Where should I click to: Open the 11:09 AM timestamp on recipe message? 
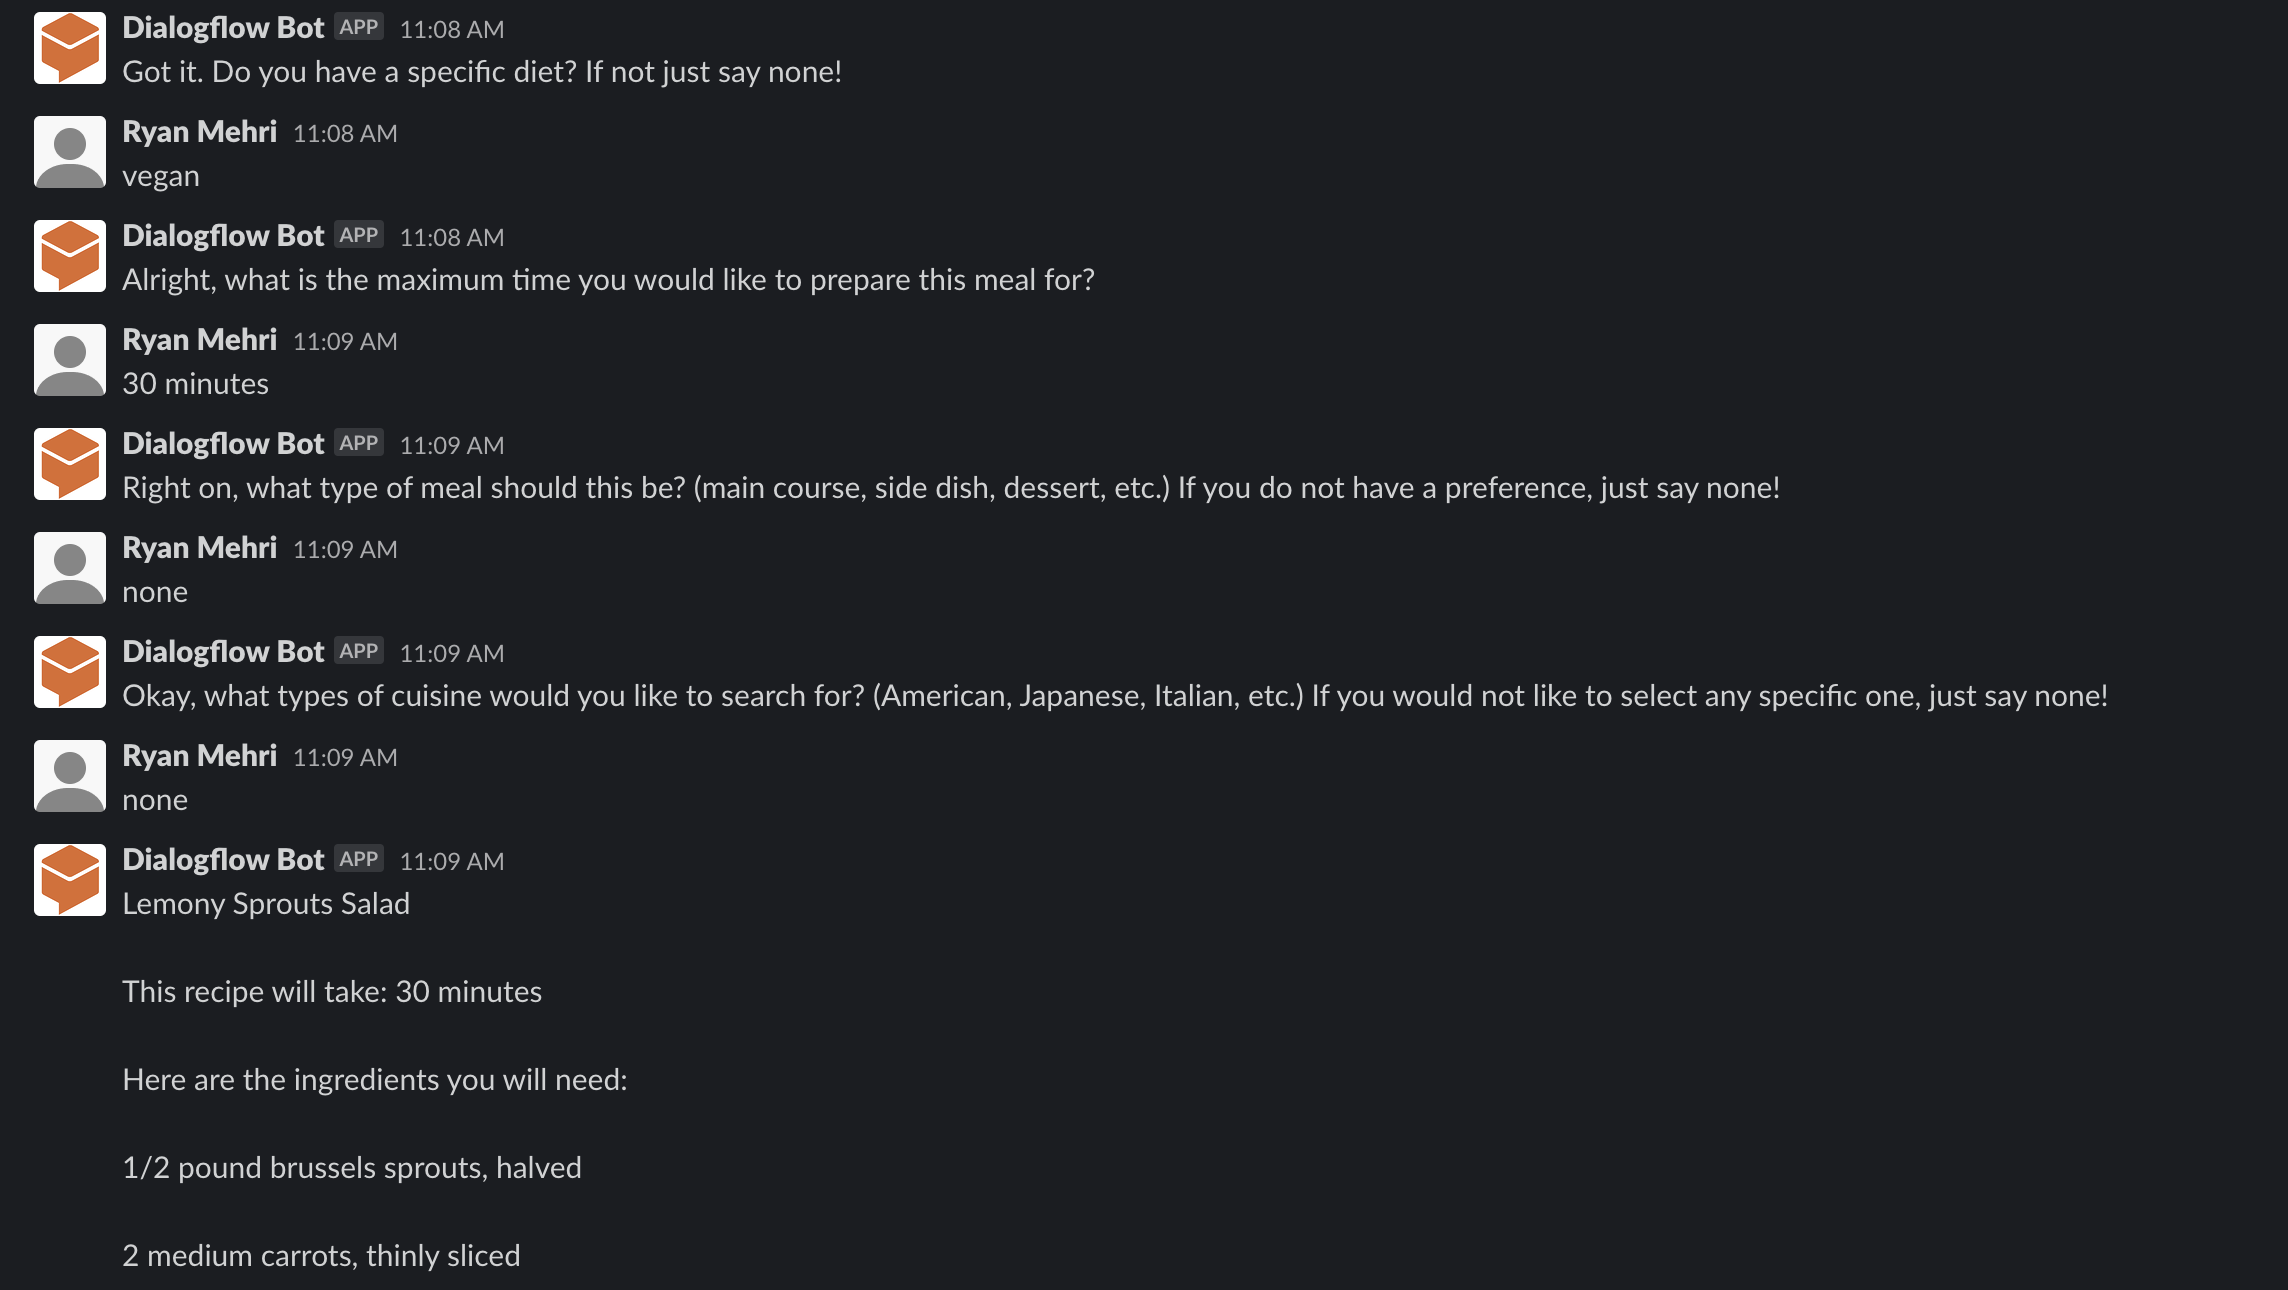coord(452,862)
